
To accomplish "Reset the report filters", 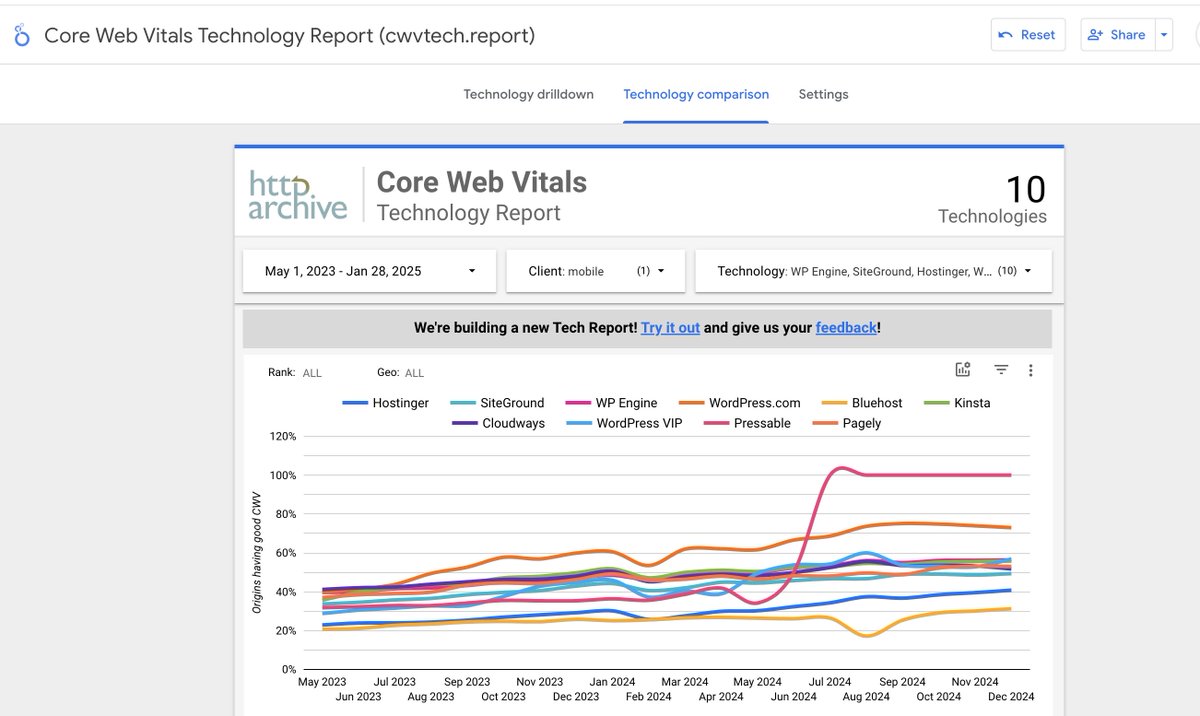I will 1028,35.
